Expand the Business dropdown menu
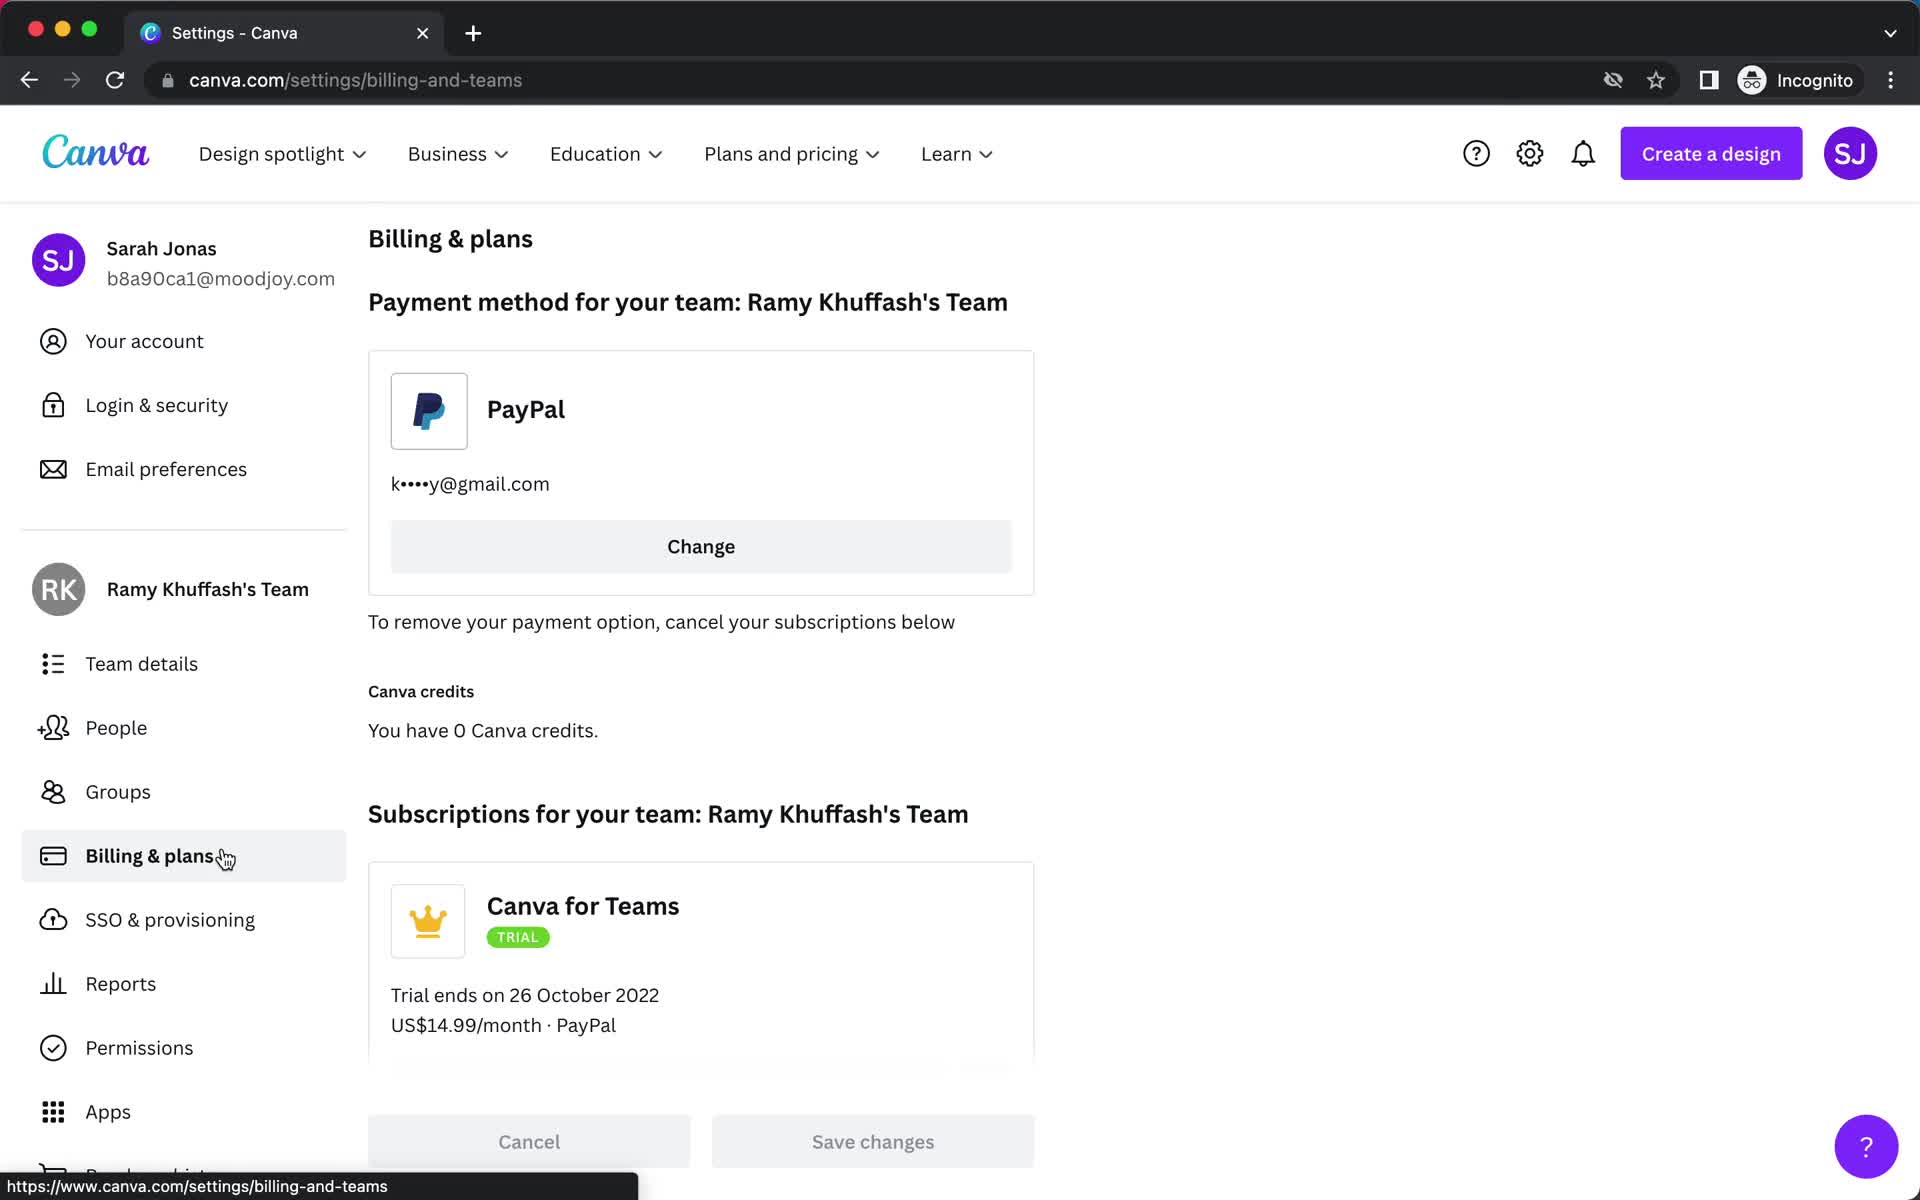 tap(458, 154)
